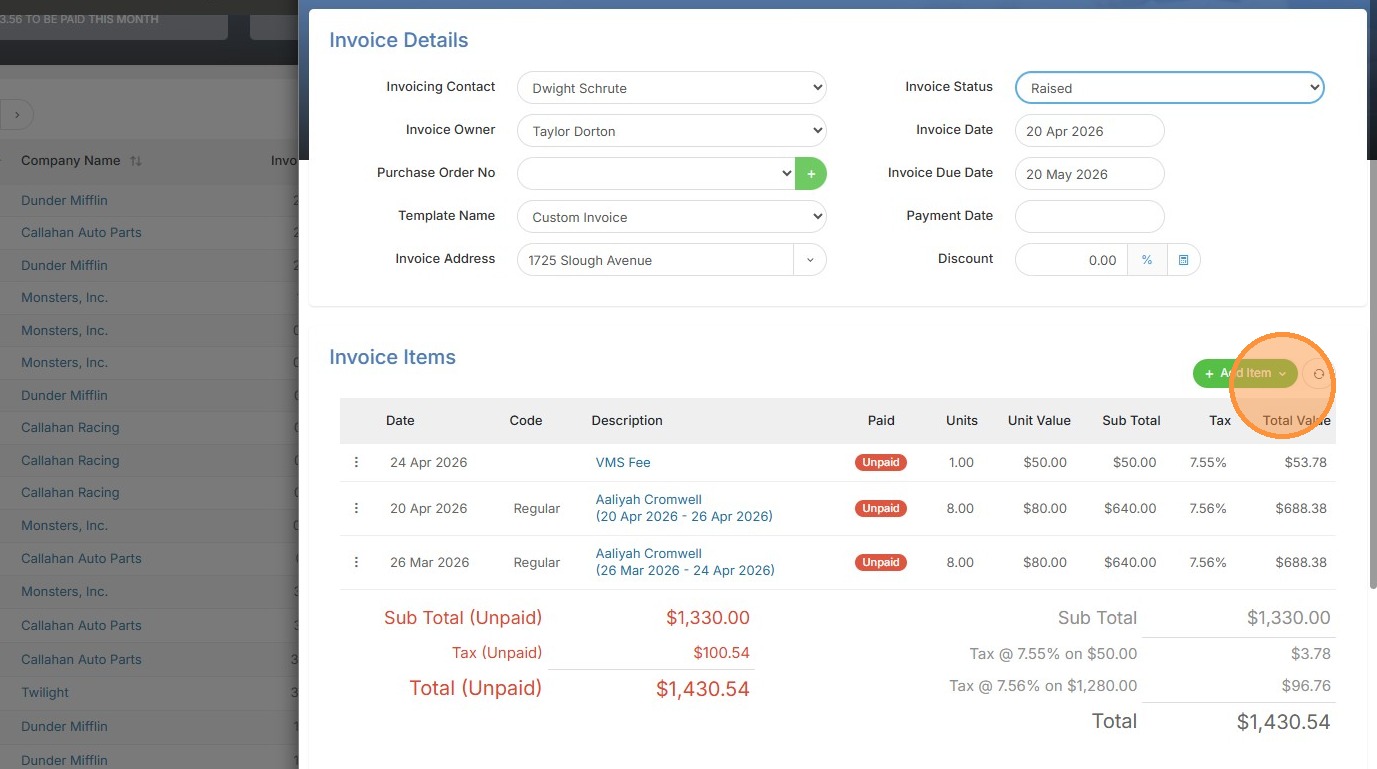
Task: Expand the Invoice Address chevron
Action: pos(810,260)
